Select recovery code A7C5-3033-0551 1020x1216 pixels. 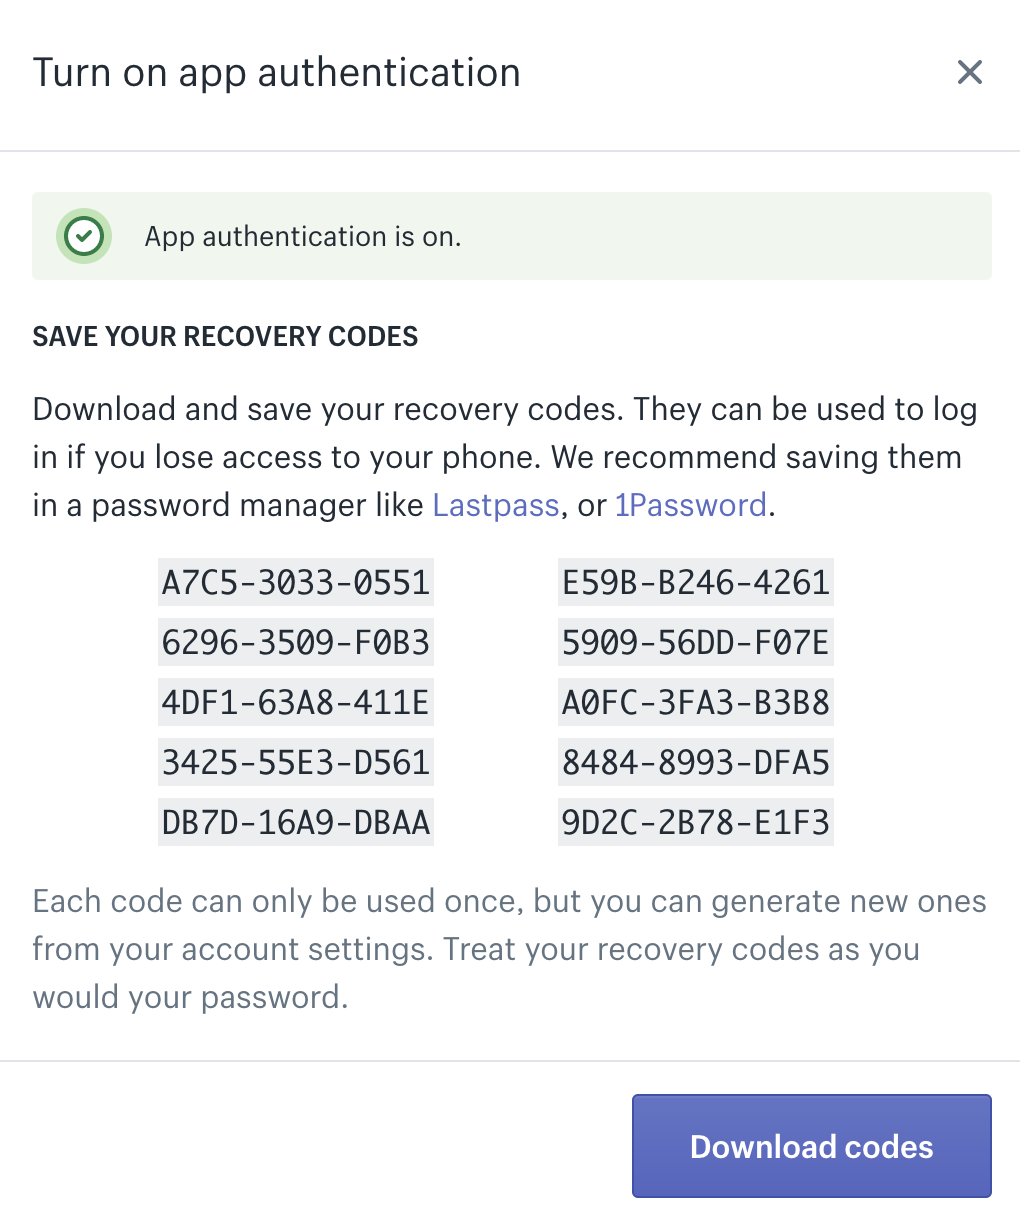[295, 583]
